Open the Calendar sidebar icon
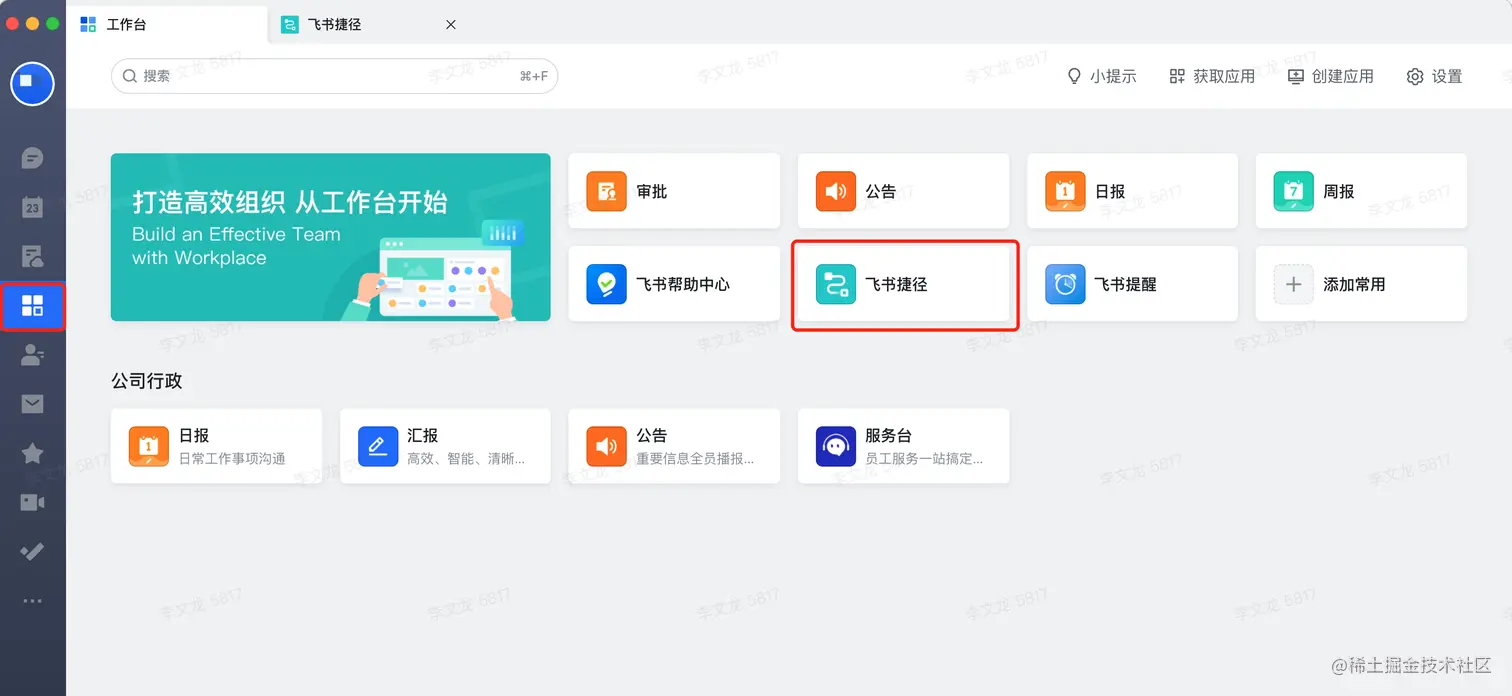The height and width of the screenshot is (696, 1512). (x=32, y=207)
